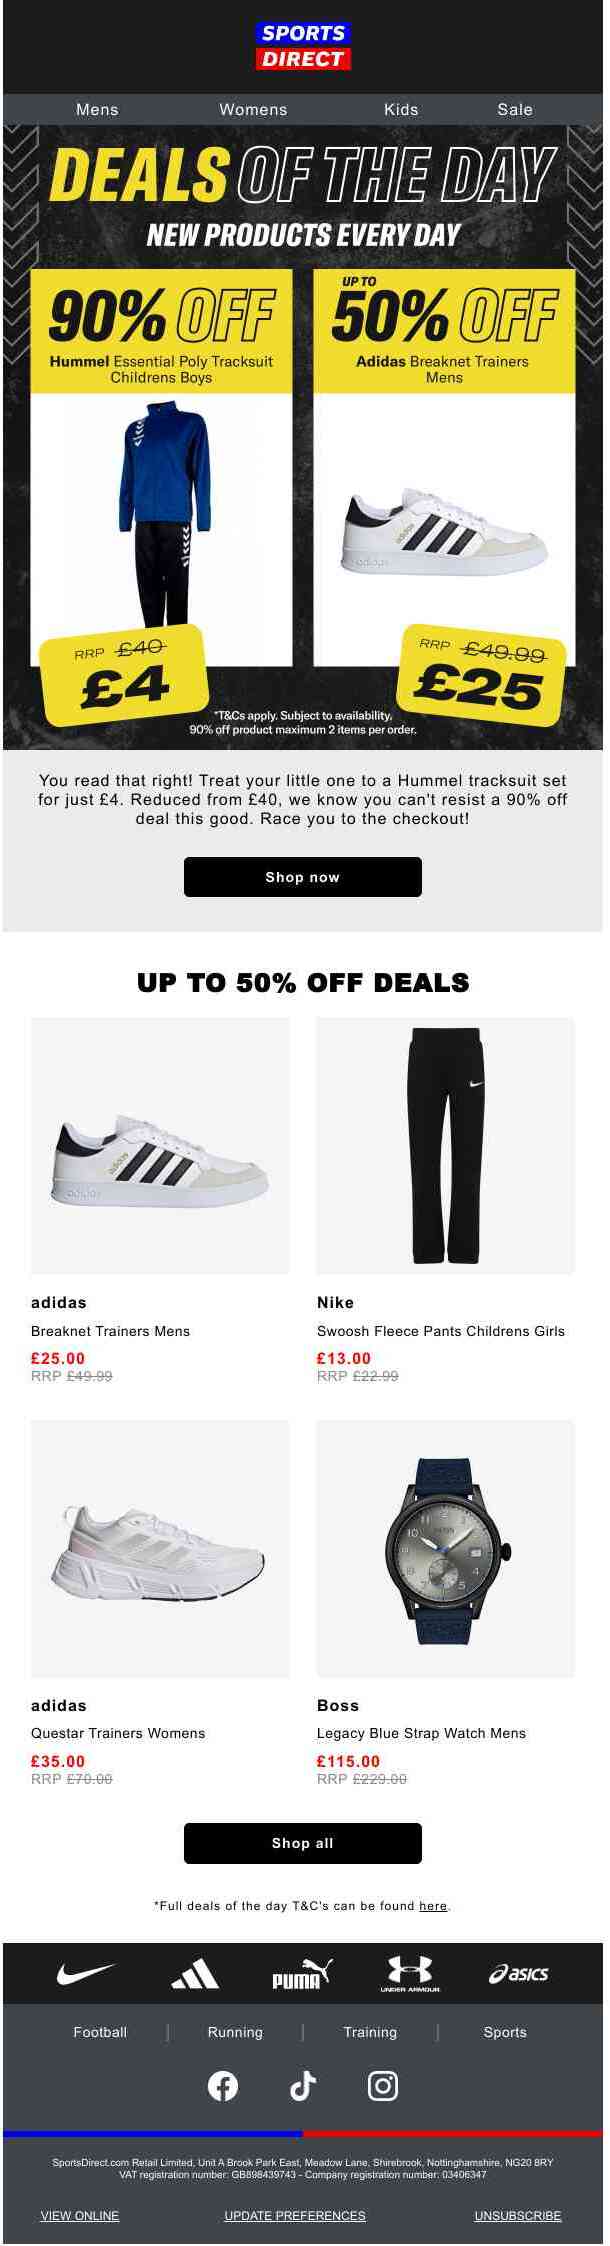Open the Update Preferences link
This screenshot has width=610, height=2246.
click(295, 2215)
